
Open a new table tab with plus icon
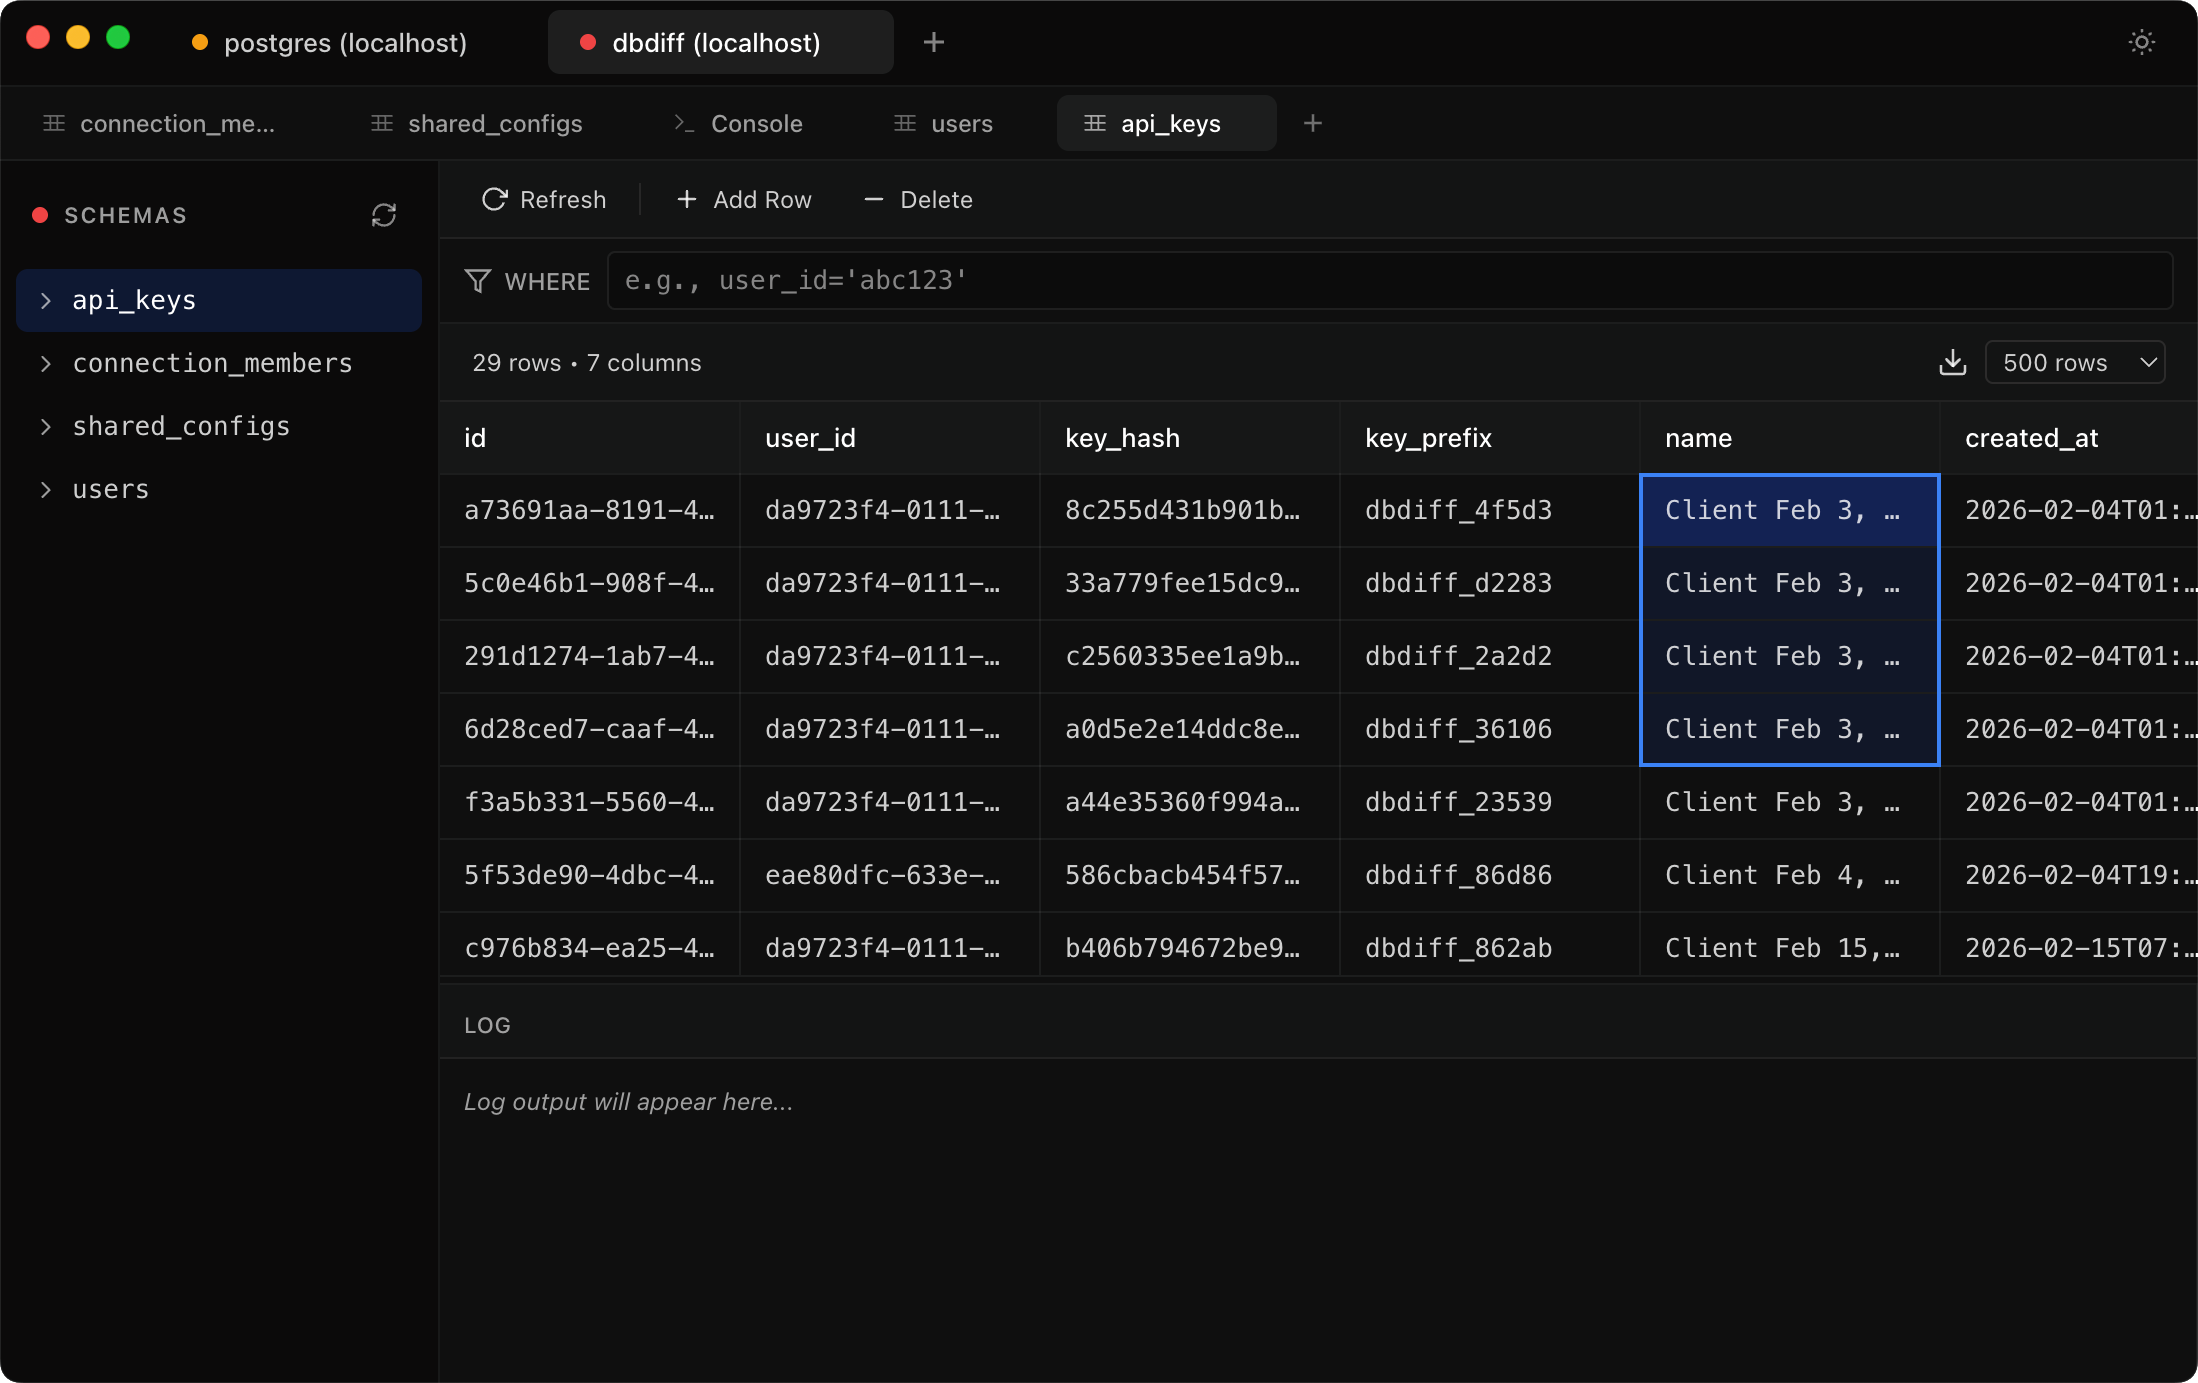coord(1312,123)
